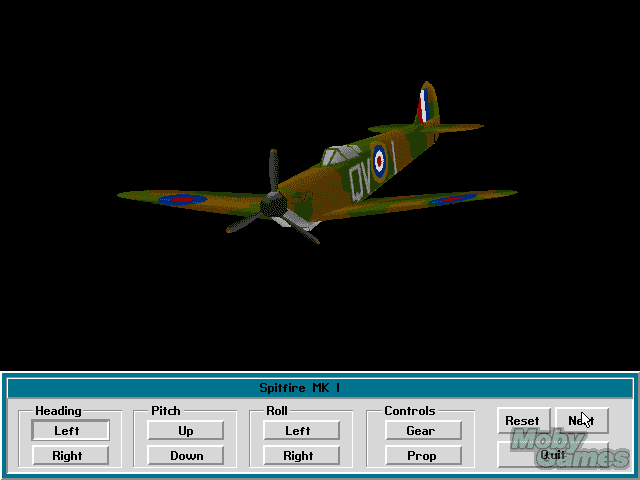Turn heading right with the Heading Right button
The width and height of the screenshot is (640, 480).
coord(70,455)
